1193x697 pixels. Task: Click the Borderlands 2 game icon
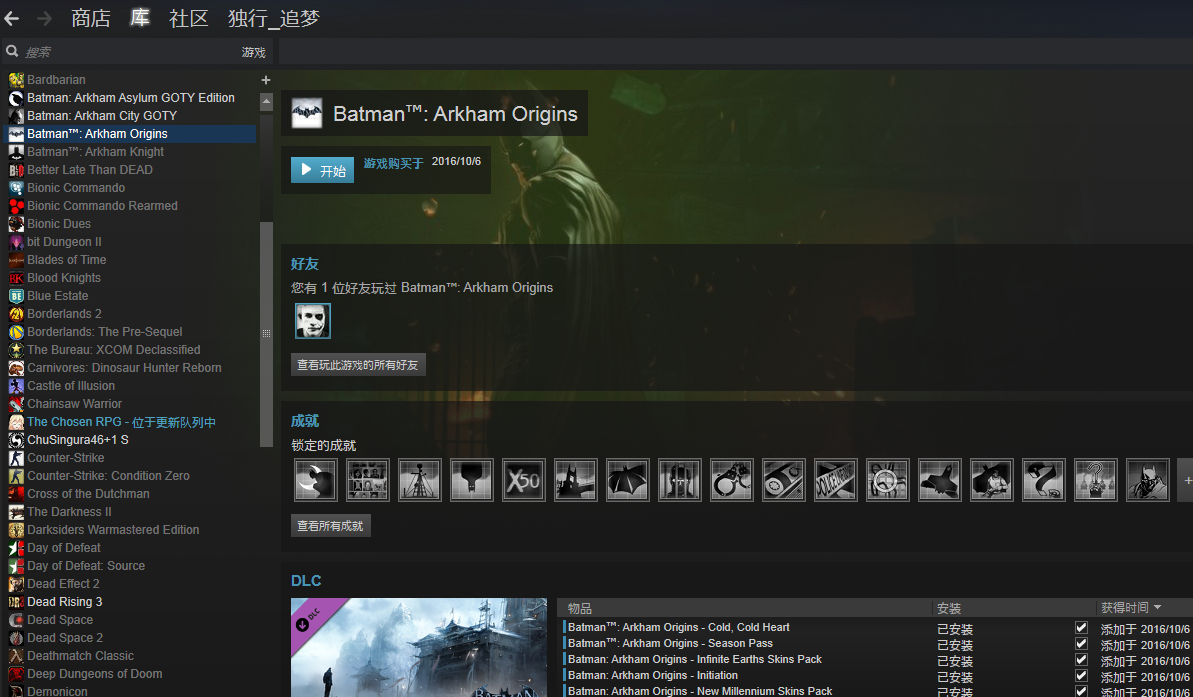coord(16,313)
